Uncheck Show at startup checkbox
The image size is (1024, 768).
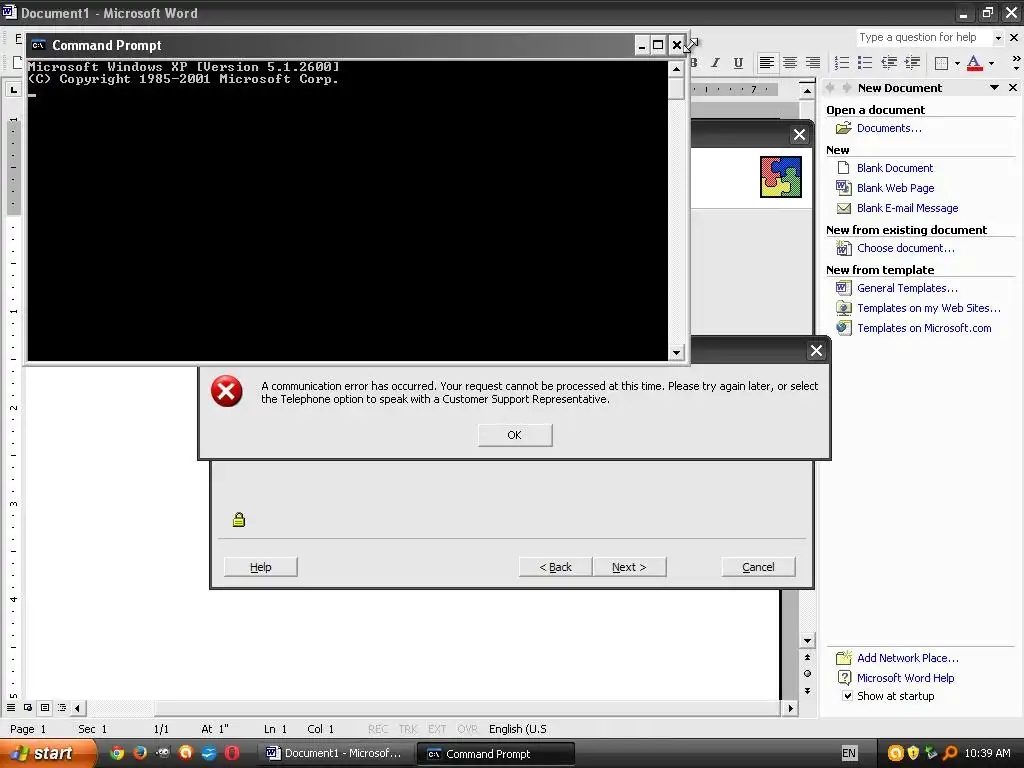tap(847, 696)
